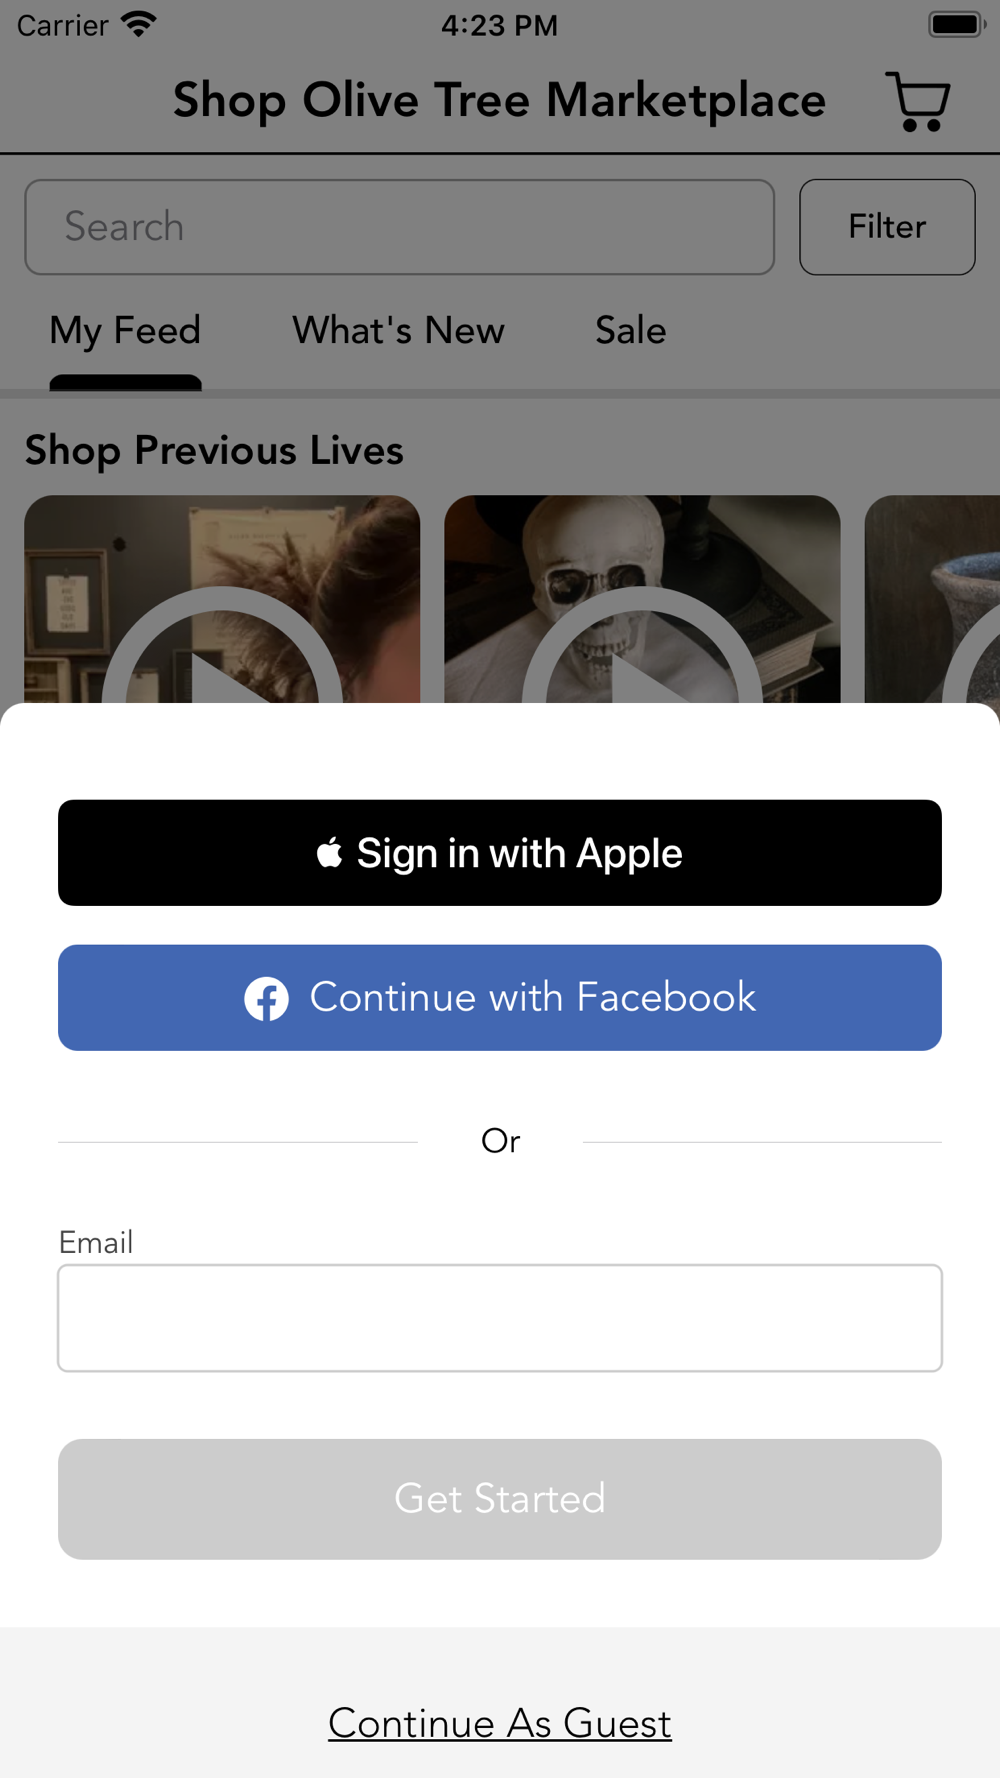Tap the Apple logo on sign-in button
Viewport: 1000px width, 1778px height.
click(x=329, y=853)
